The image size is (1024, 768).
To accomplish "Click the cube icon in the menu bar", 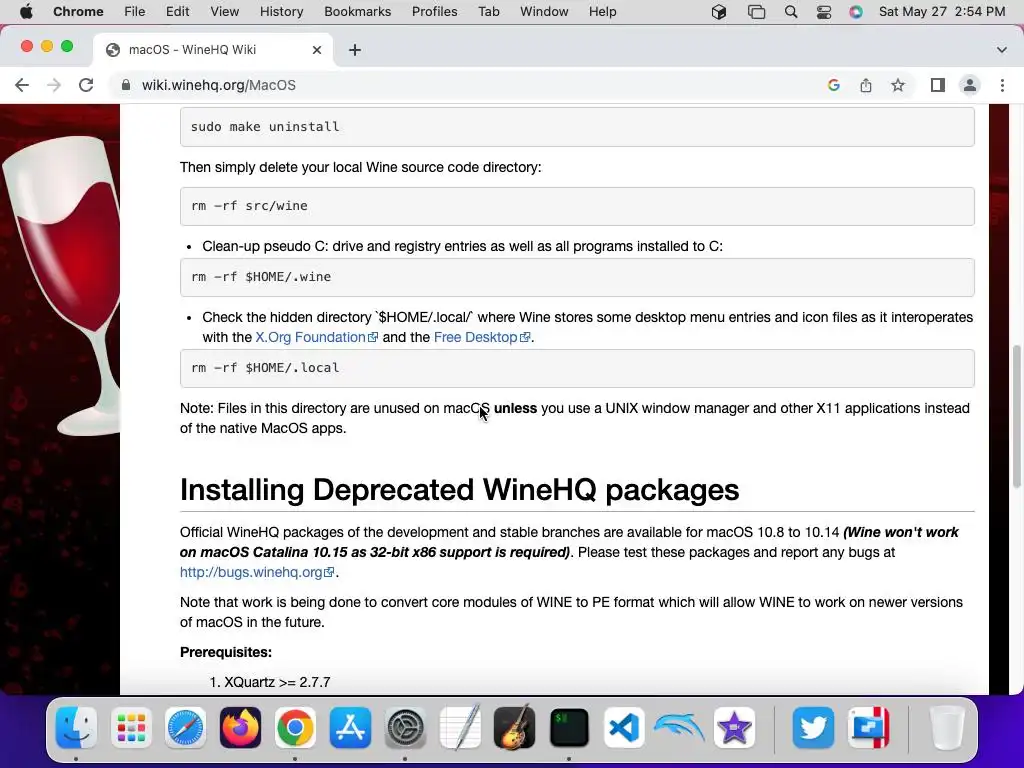I will click(x=719, y=12).
